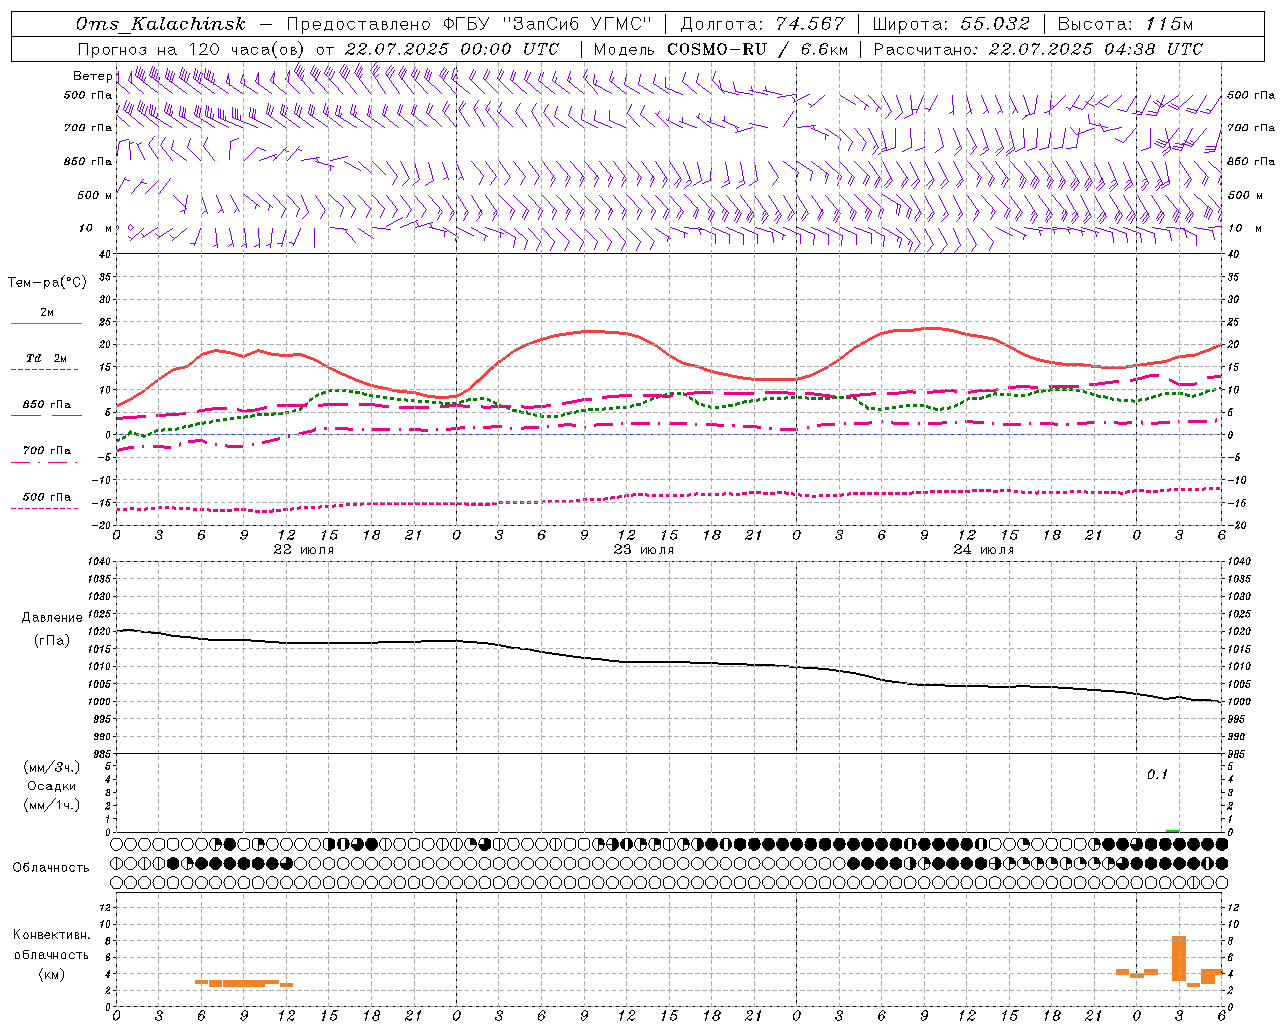Click the calculation time 22.07.2025 04:38 UTC
Image resolution: width=1280 pixels, height=1024 pixels.
pyautogui.click(x=1096, y=49)
